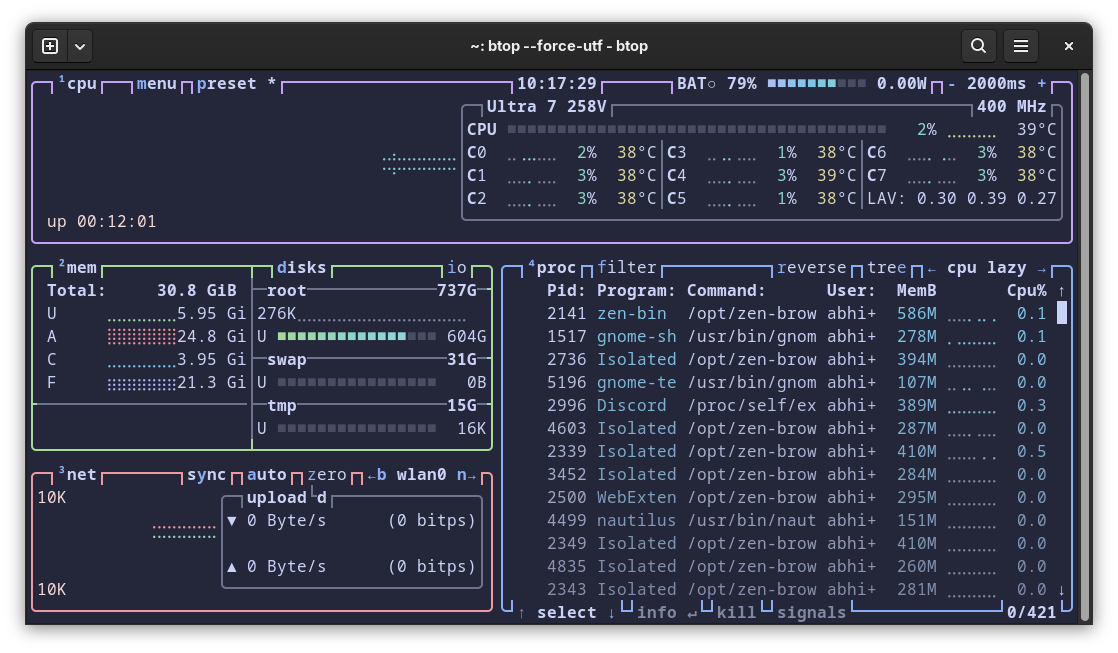This screenshot has height=653, width=1118.
Task: Open signals for the selected process
Action: click(x=811, y=612)
